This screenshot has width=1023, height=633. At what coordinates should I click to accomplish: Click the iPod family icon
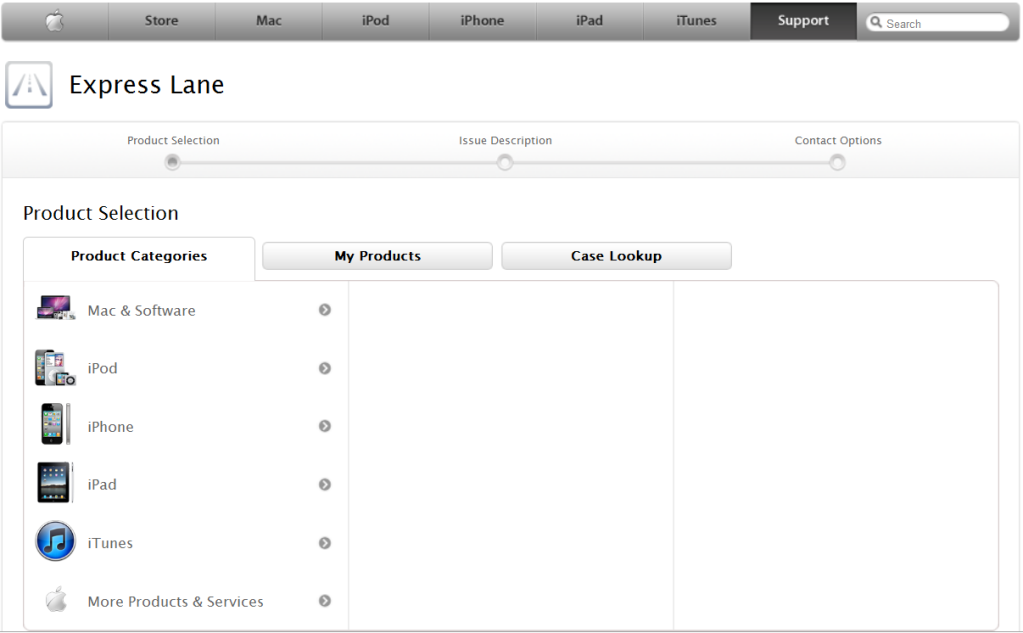click(x=55, y=367)
